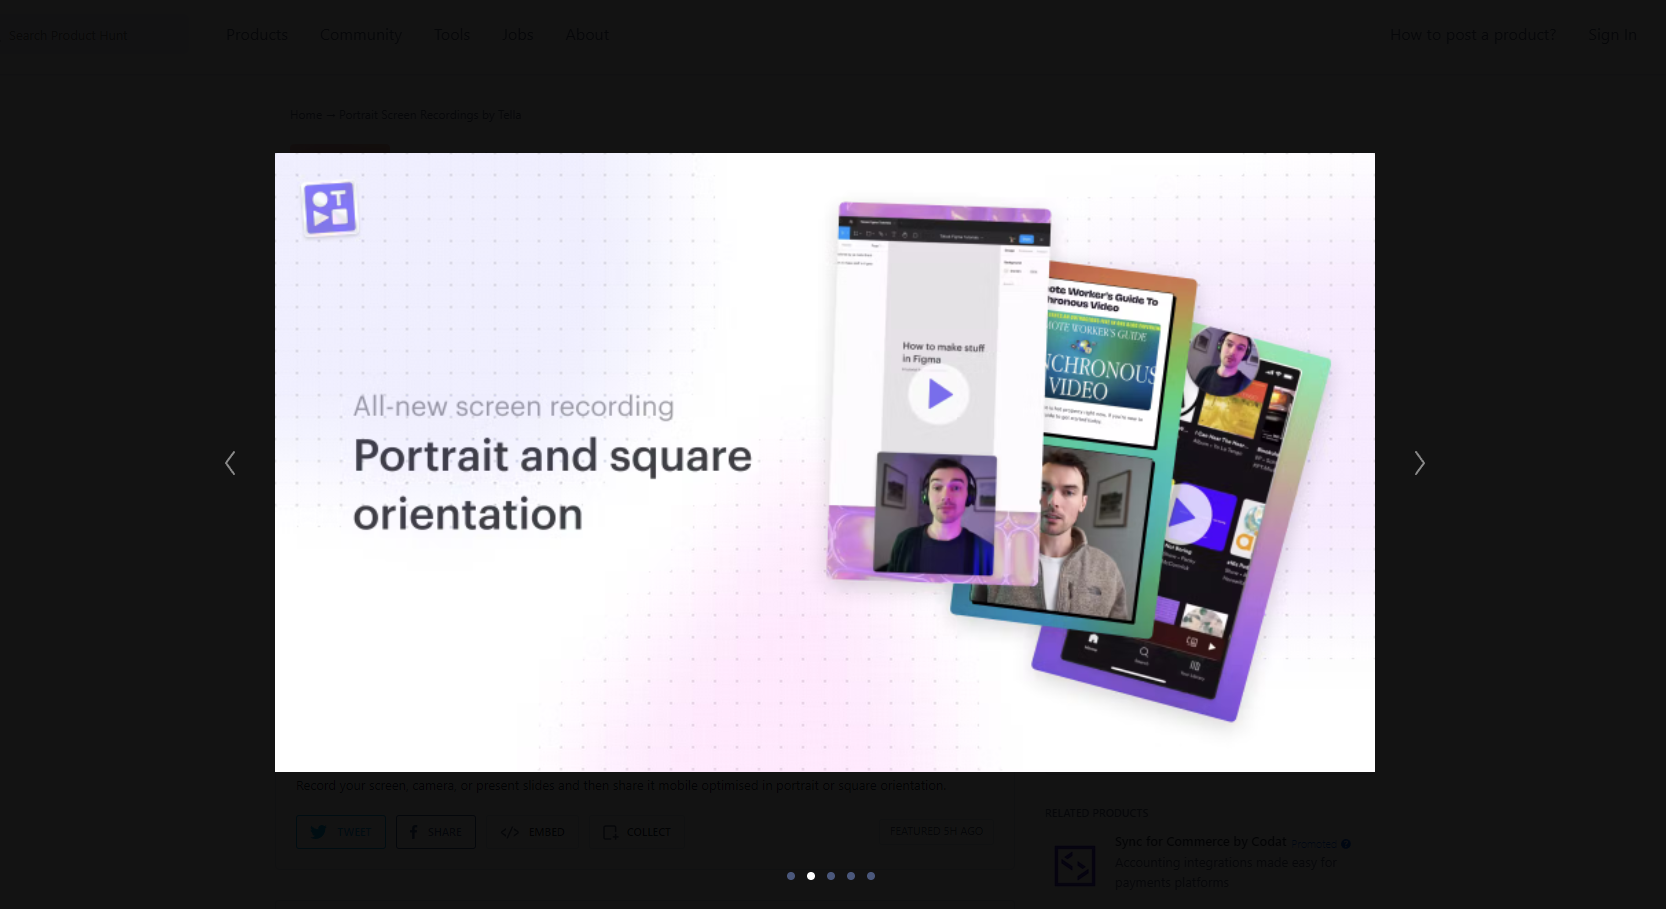Viewport: 1666px width, 909px height.
Task: Click the Facebook f icon
Action: (x=413, y=832)
